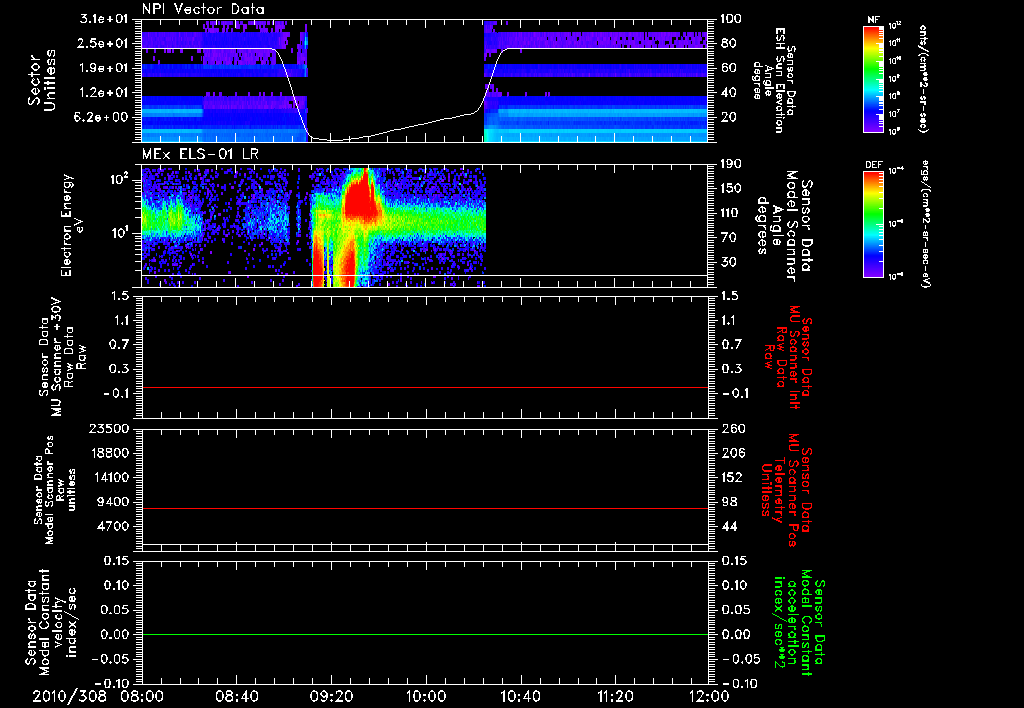Click the "2.5e+01" sector tick label

[103, 43]
